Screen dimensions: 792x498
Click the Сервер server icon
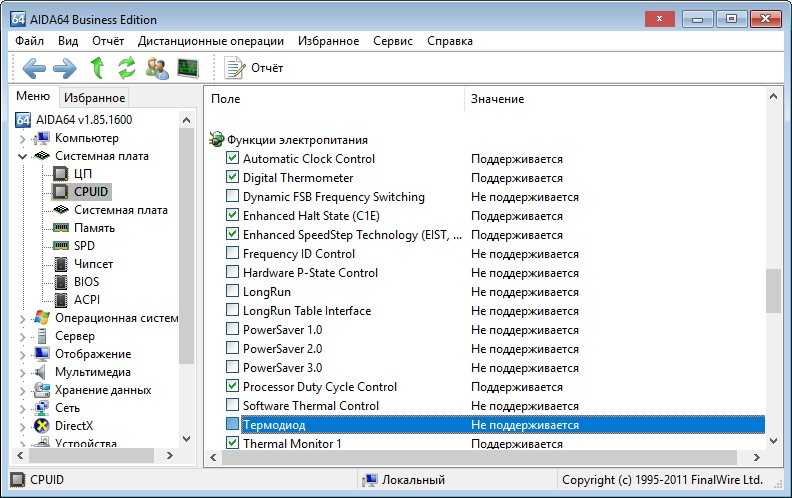point(42,336)
